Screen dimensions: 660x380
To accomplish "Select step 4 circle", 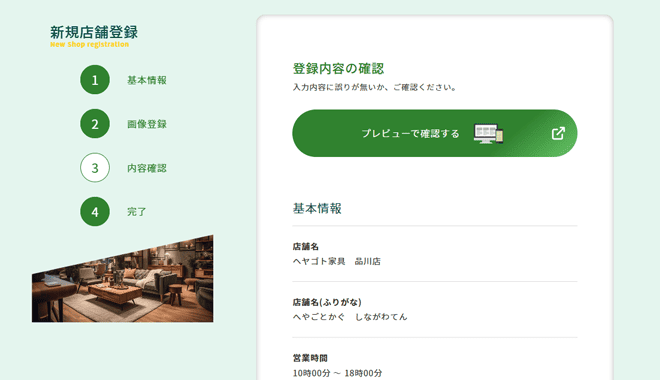I will [x=95, y=212].
